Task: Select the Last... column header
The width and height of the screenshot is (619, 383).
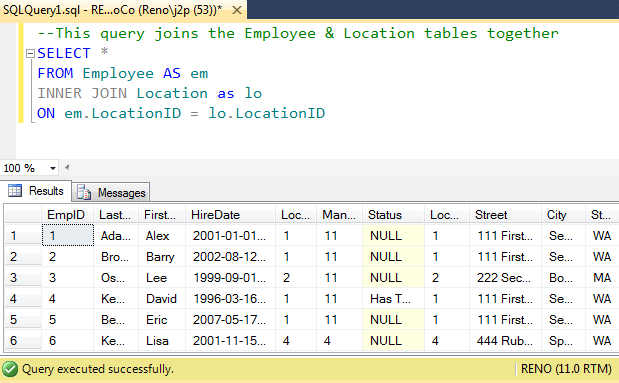Action: tap(116, 215)
